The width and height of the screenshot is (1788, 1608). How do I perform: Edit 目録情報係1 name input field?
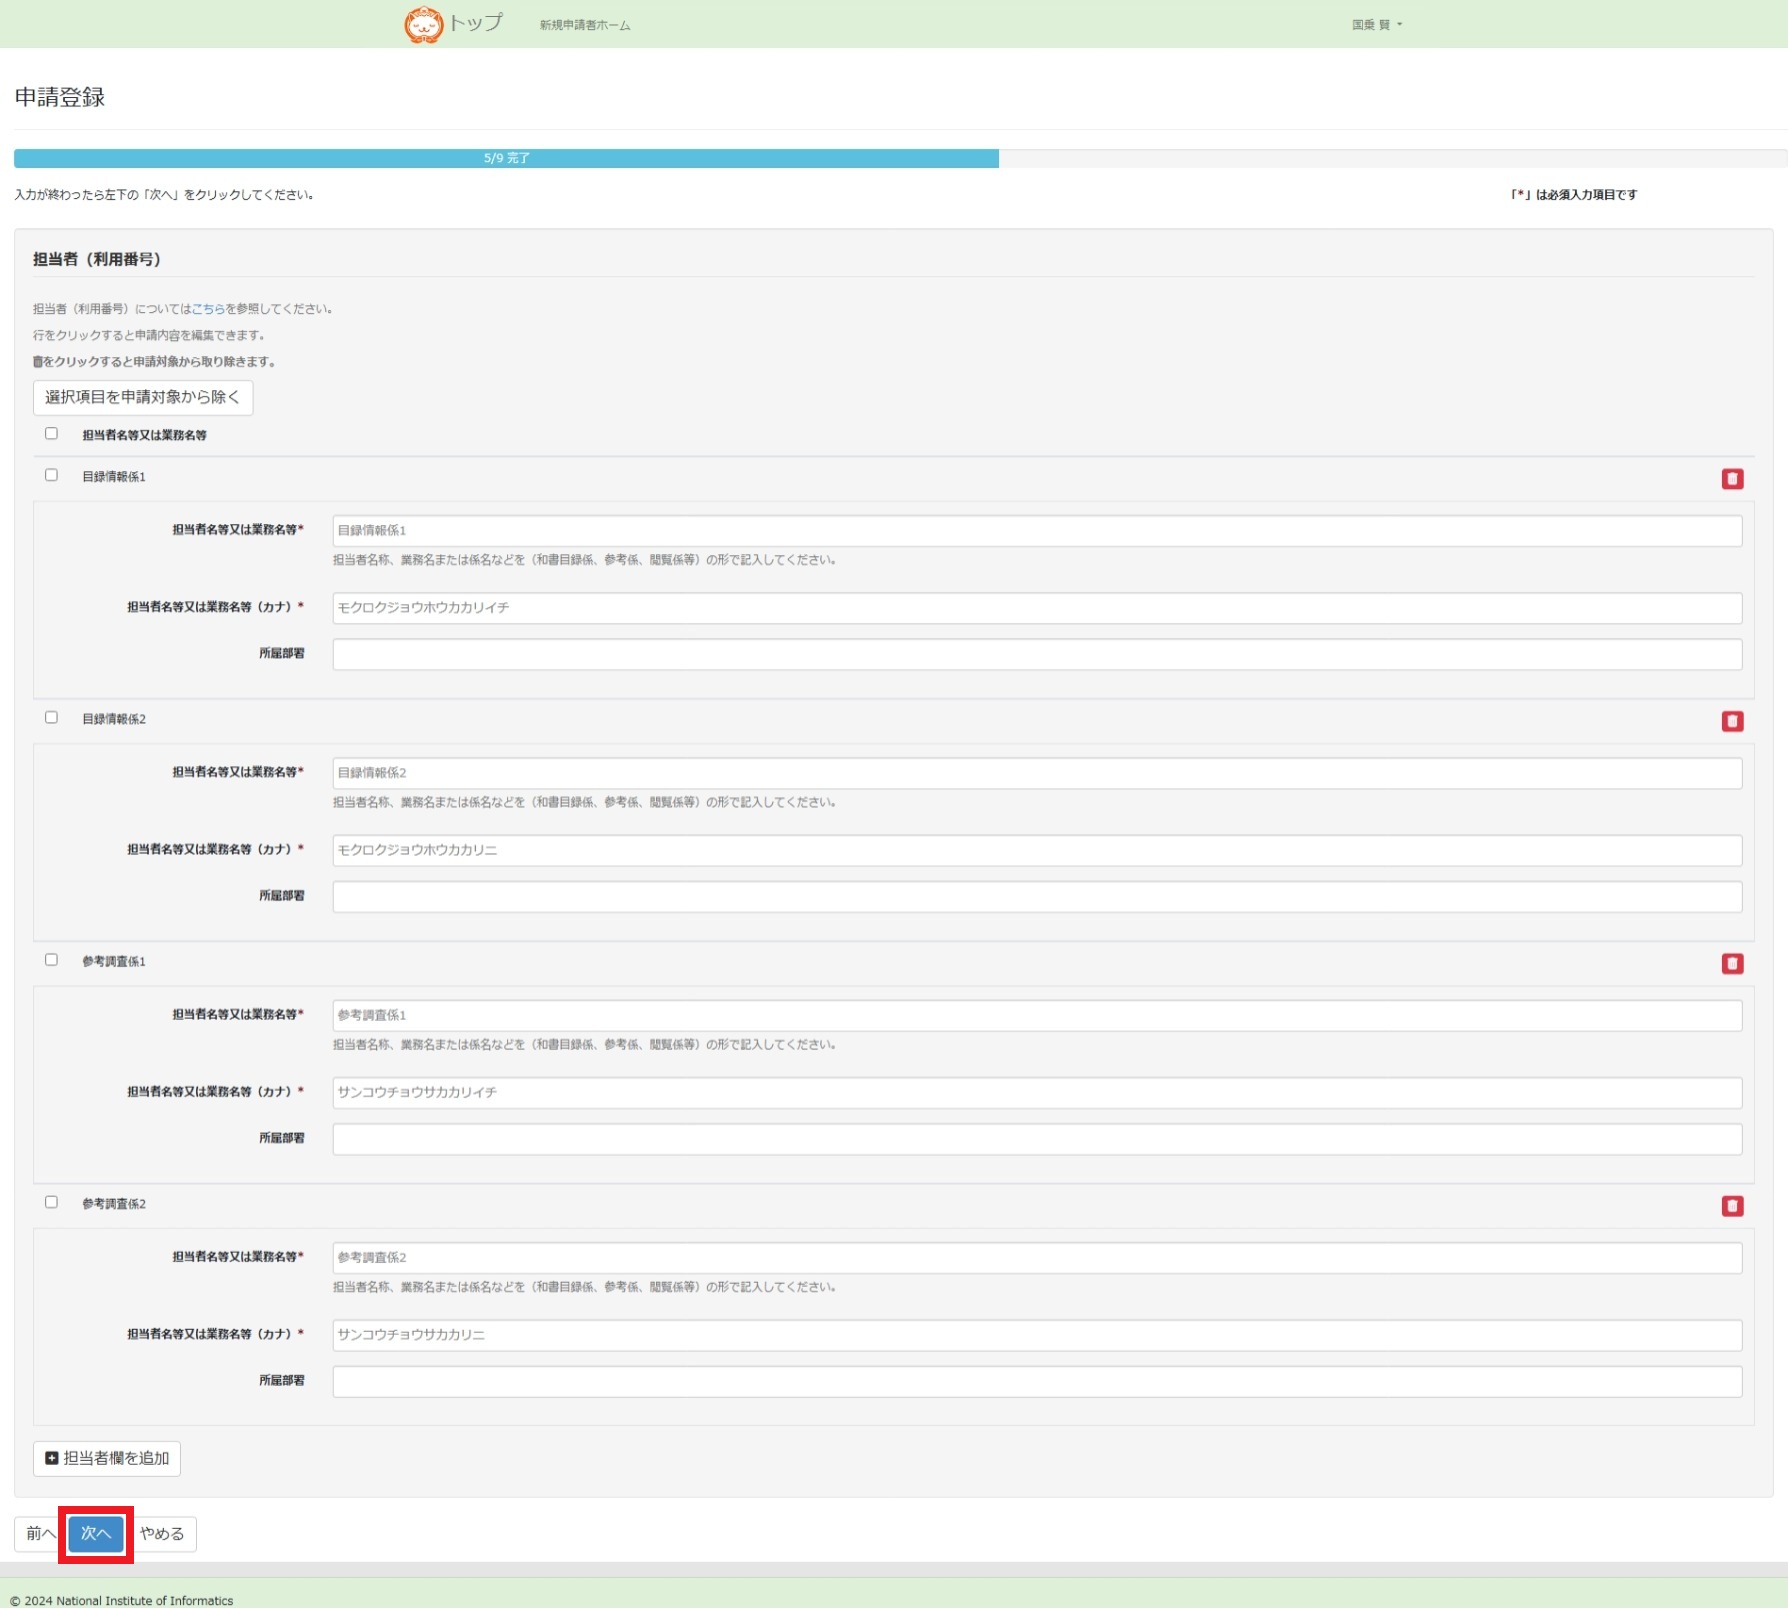coord(1037,530)
